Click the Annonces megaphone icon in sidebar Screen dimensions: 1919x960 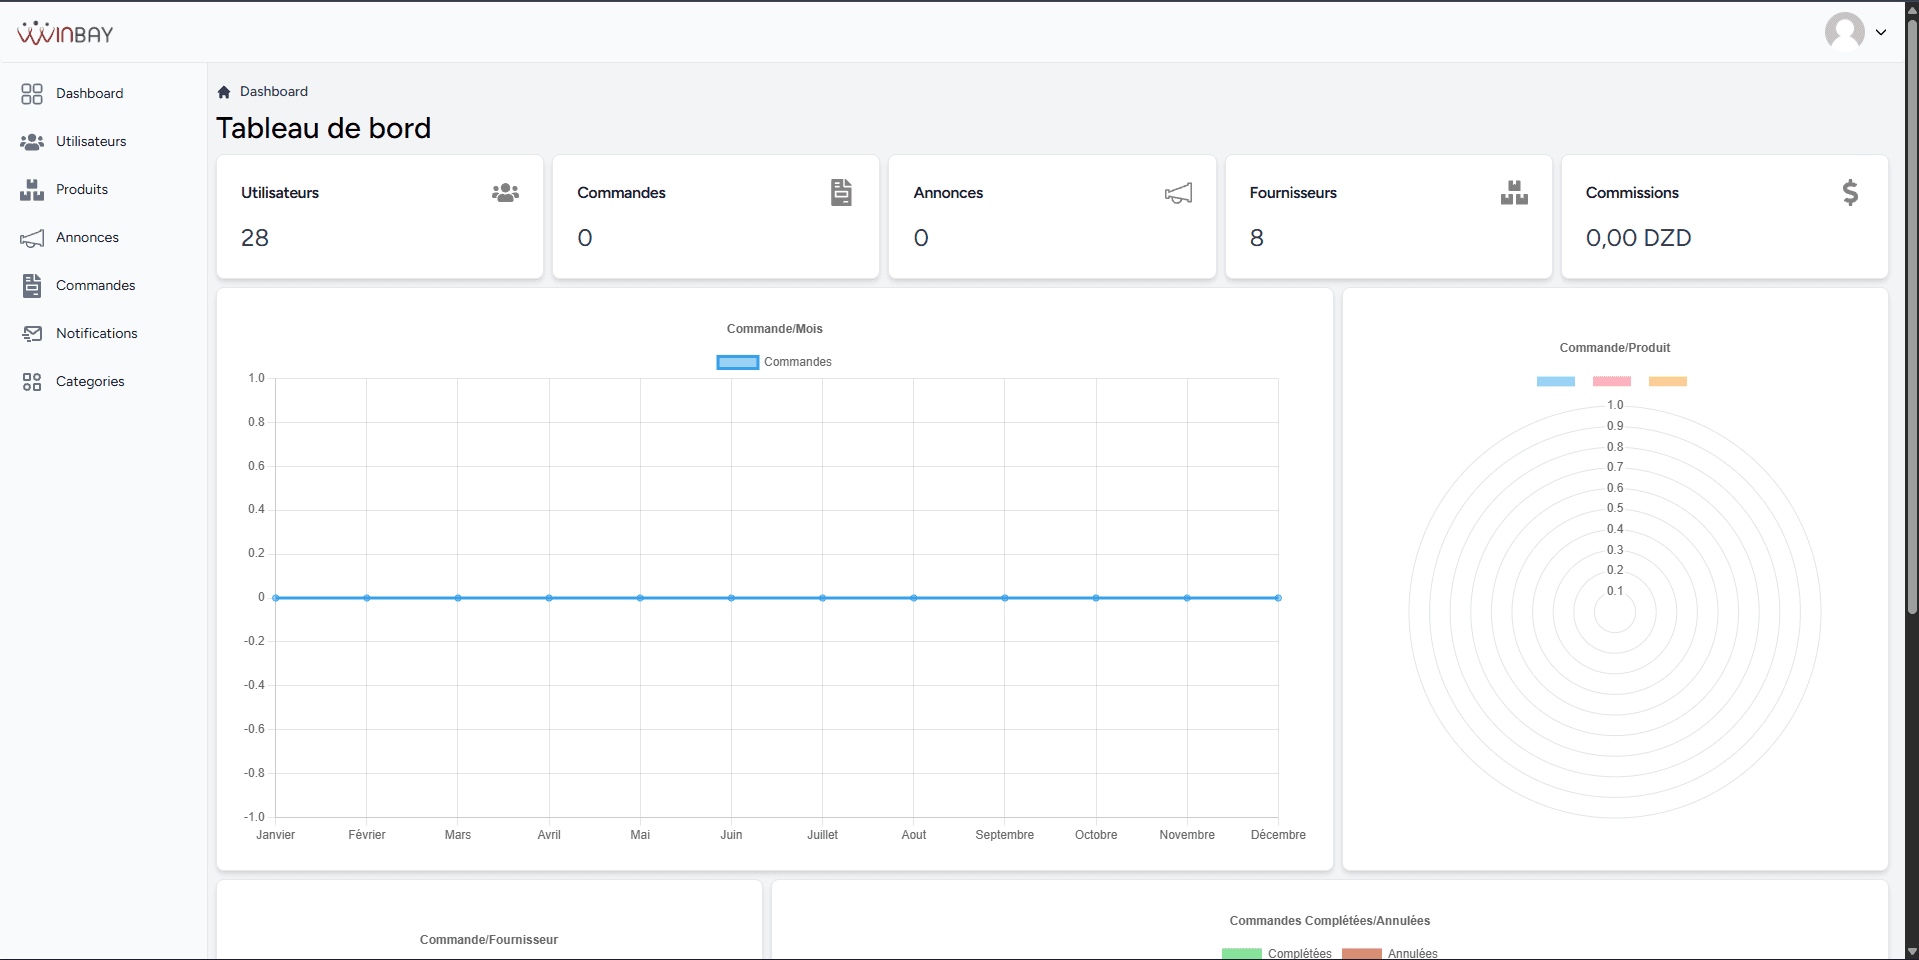pyautogui.click(x=32, y=238)
